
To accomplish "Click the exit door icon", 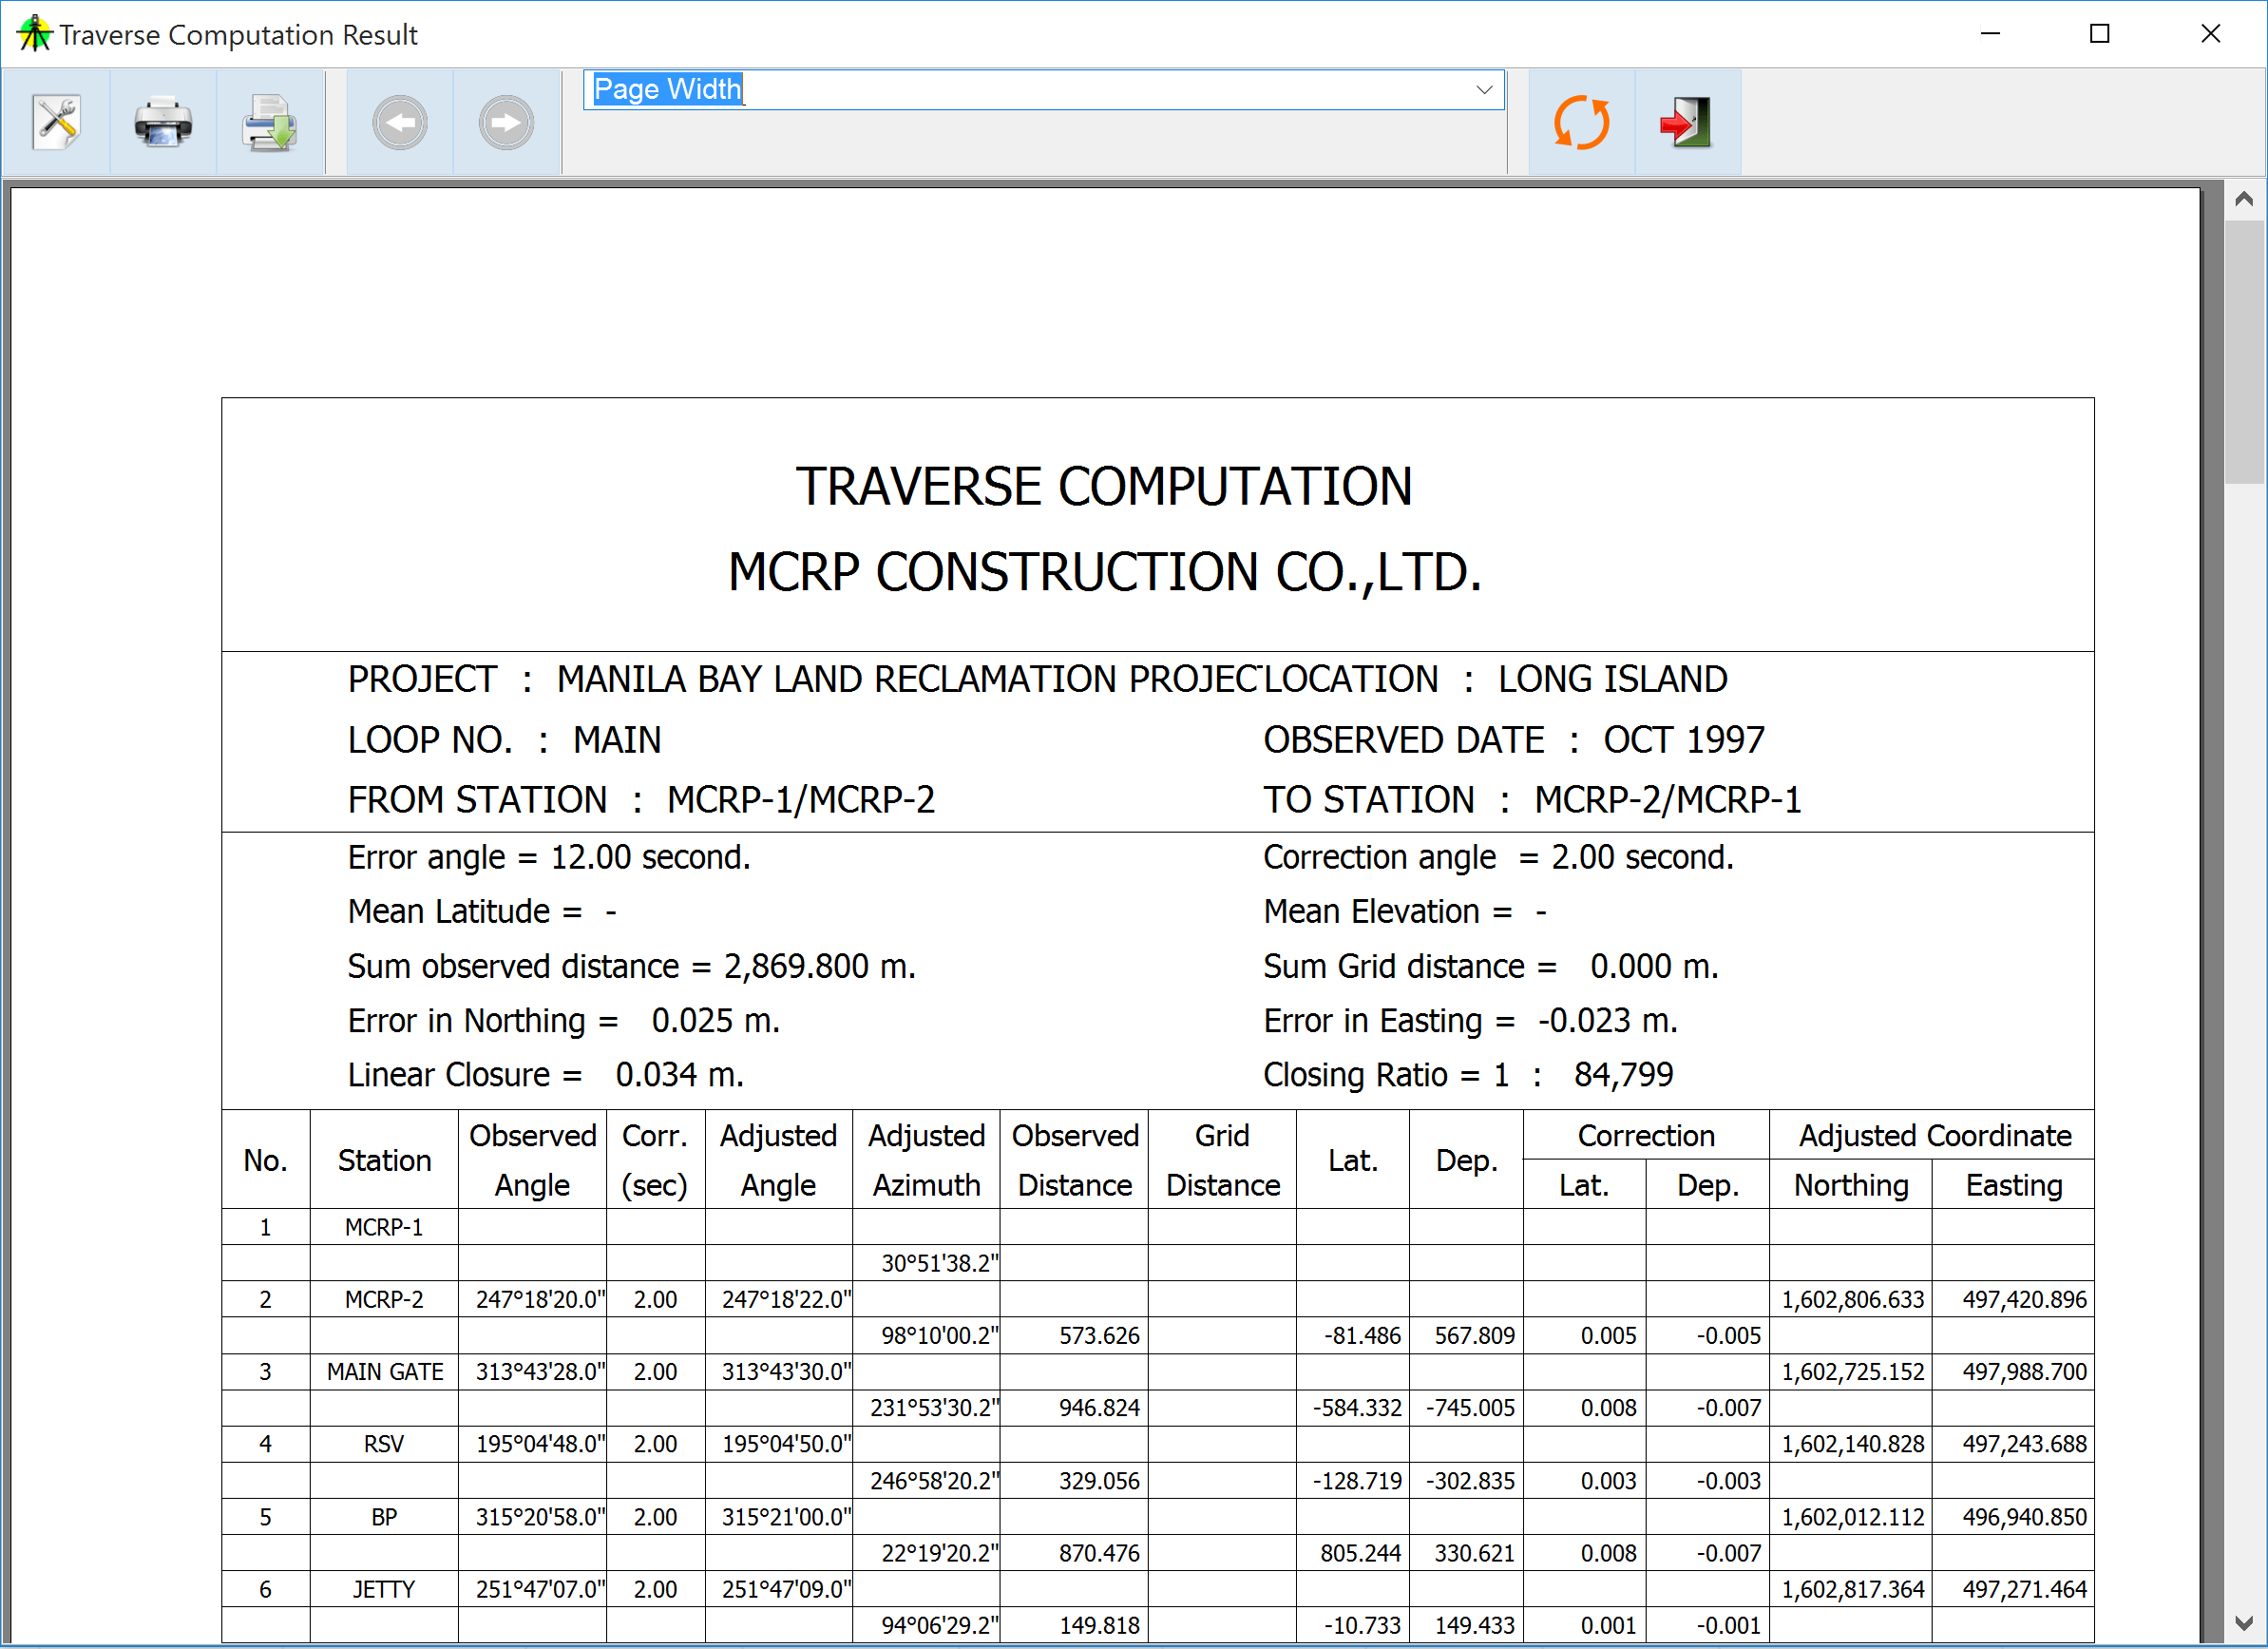I will point(1687,123).
